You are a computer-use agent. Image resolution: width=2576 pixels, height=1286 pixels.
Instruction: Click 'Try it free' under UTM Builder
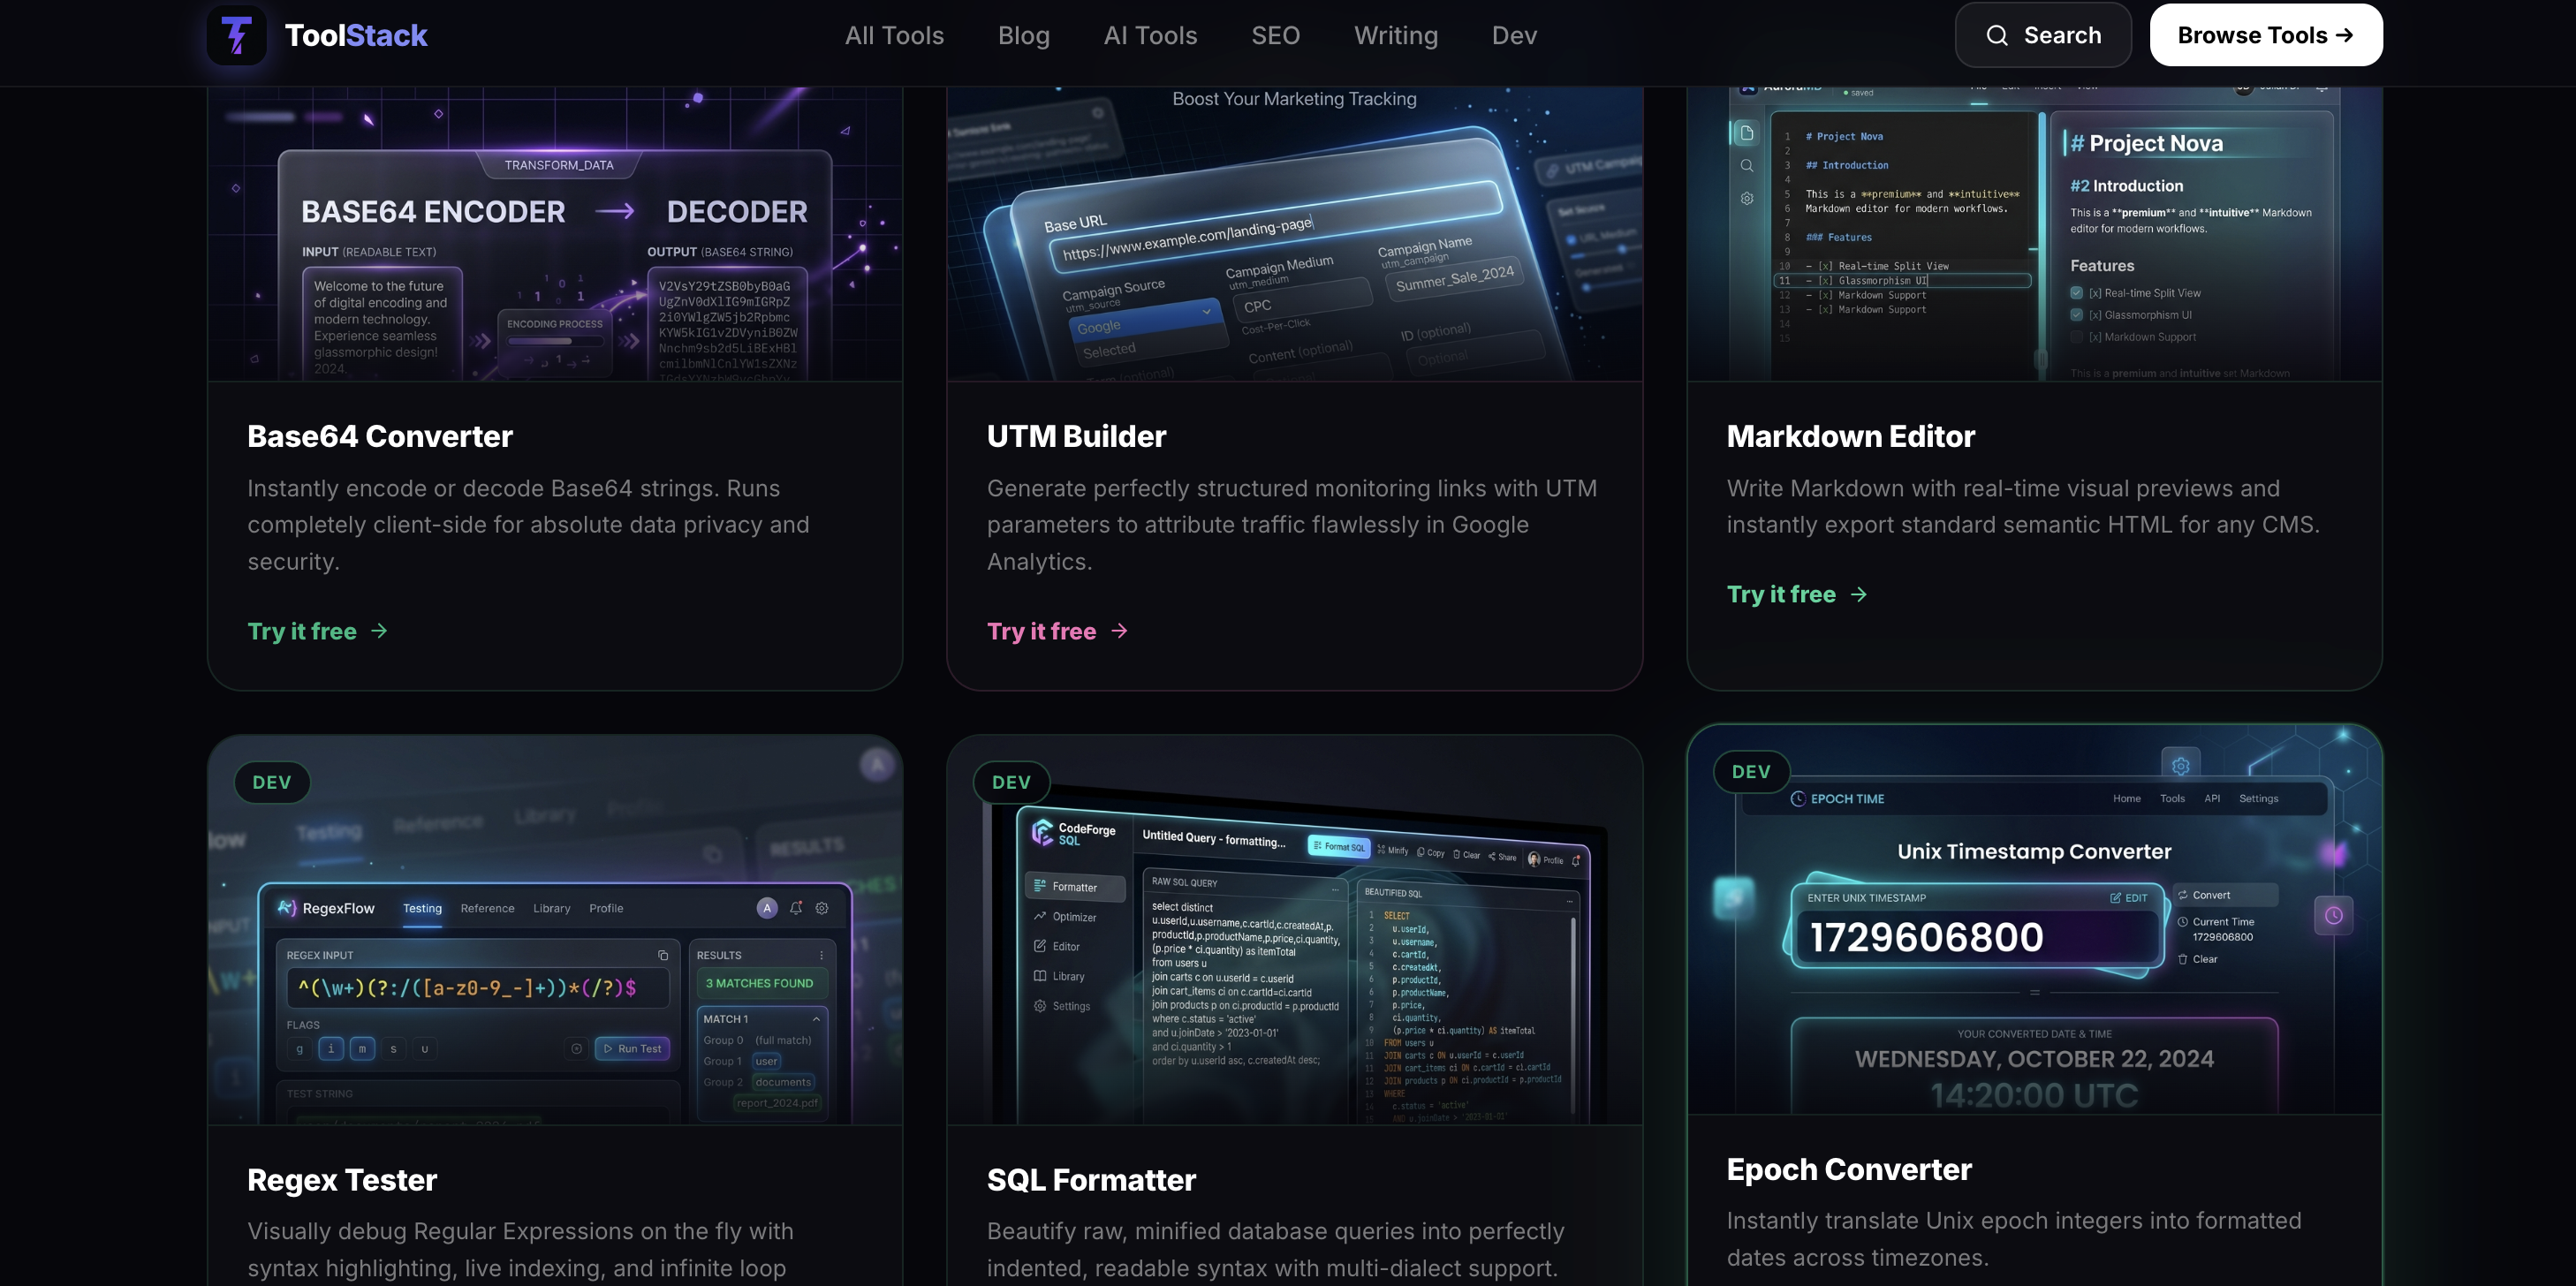tap(1042, 630)
